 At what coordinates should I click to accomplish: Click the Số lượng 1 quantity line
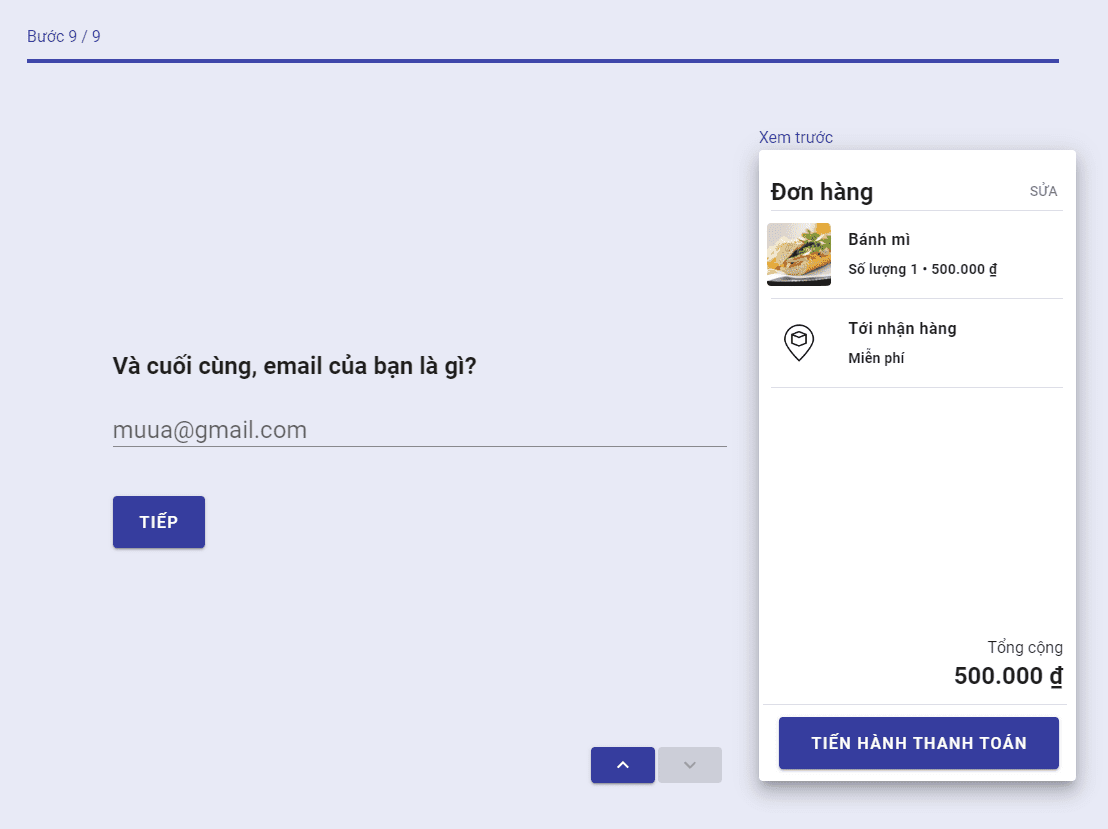point(922,269)
